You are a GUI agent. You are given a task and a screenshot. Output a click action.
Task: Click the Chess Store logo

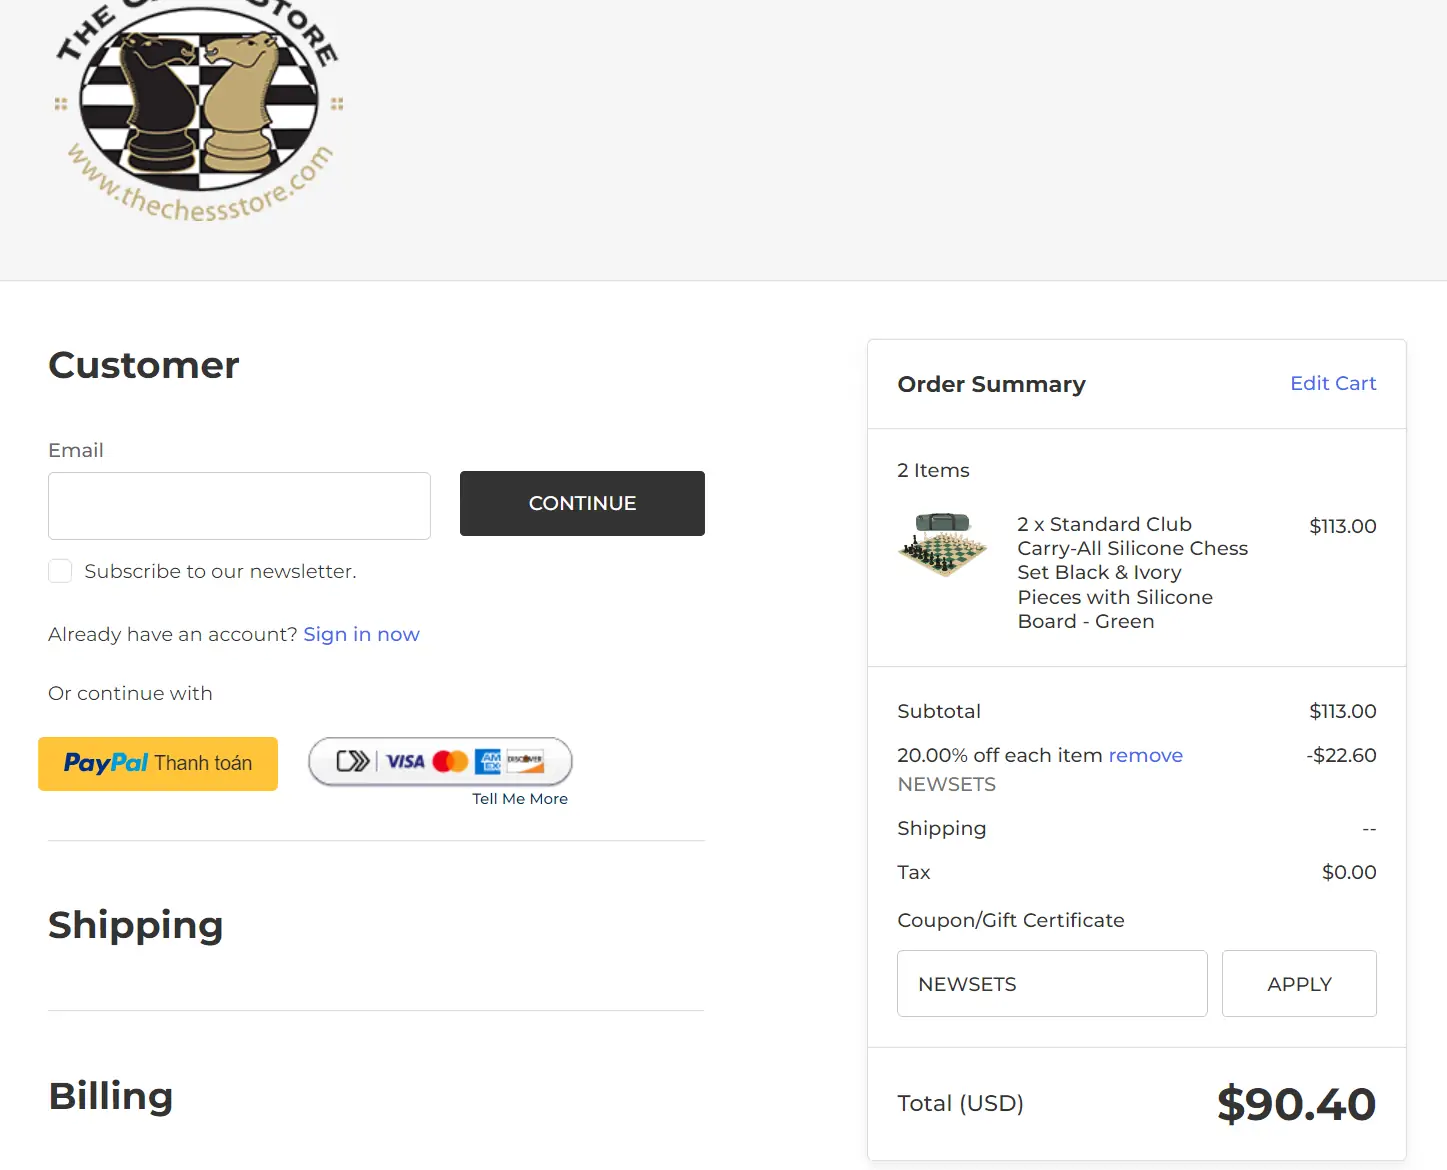click(198, 107)
